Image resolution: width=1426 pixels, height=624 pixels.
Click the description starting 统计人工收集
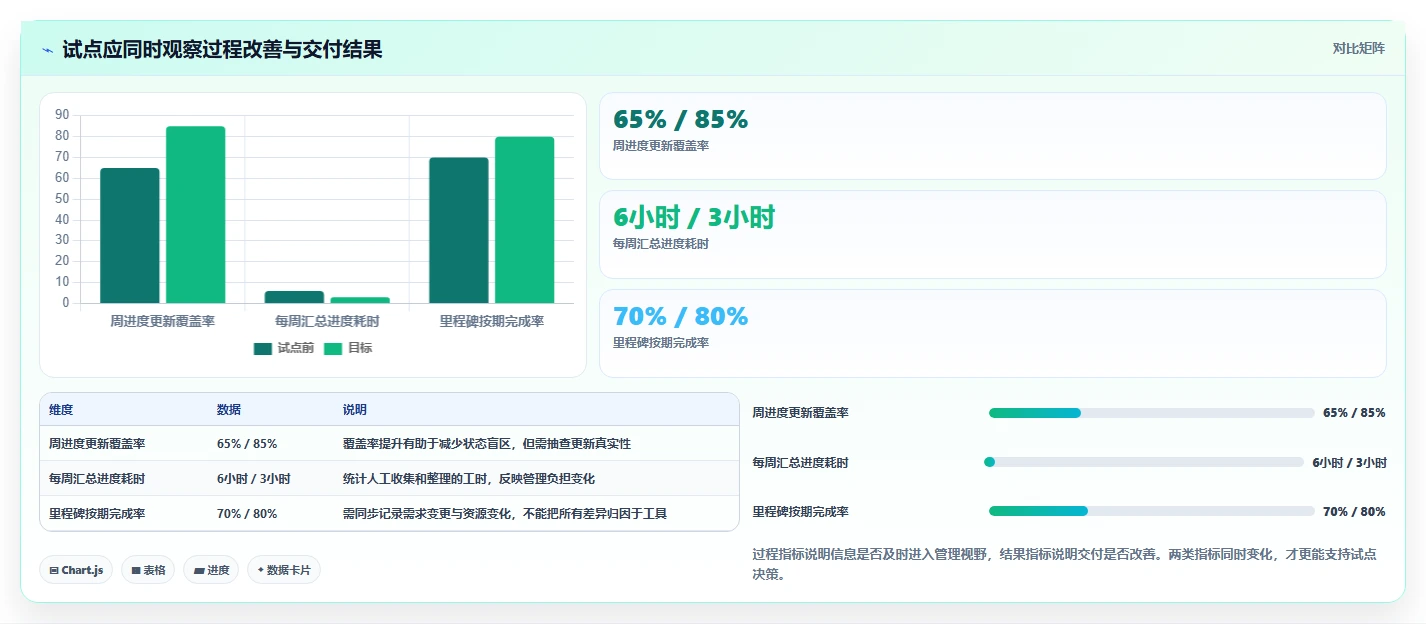point(469,479)
